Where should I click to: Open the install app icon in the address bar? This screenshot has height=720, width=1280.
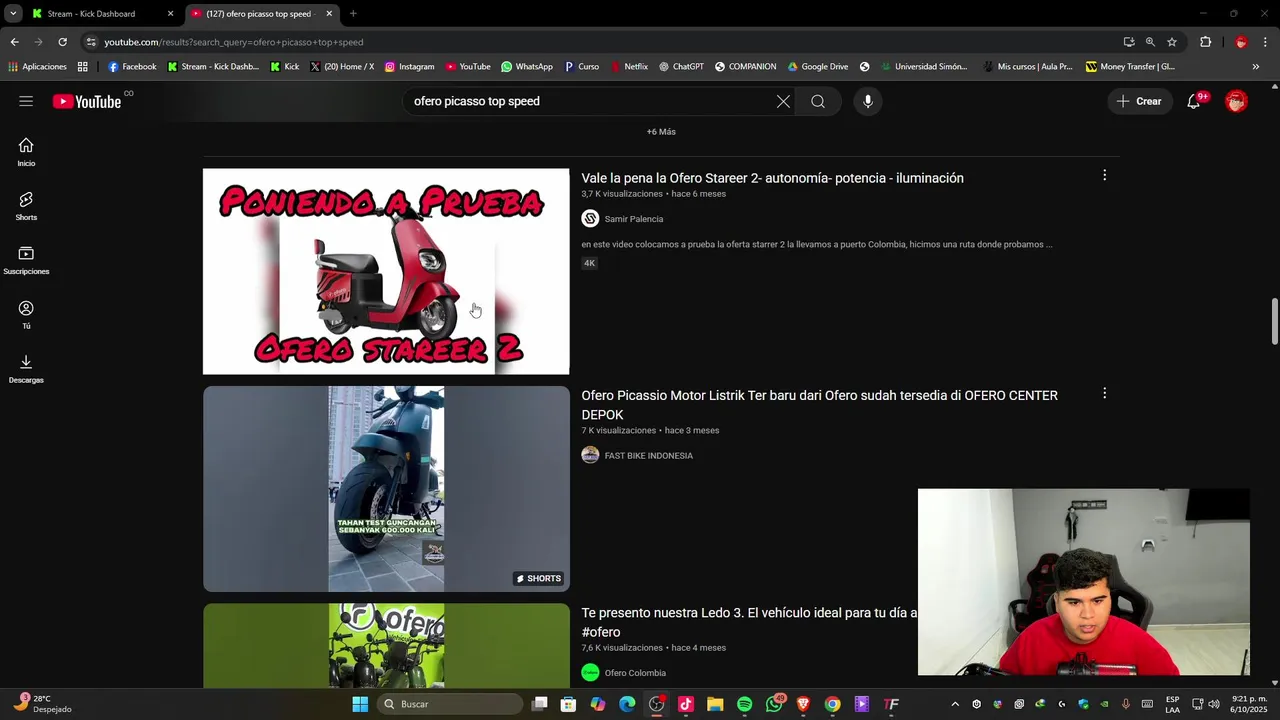[1129, 42]
